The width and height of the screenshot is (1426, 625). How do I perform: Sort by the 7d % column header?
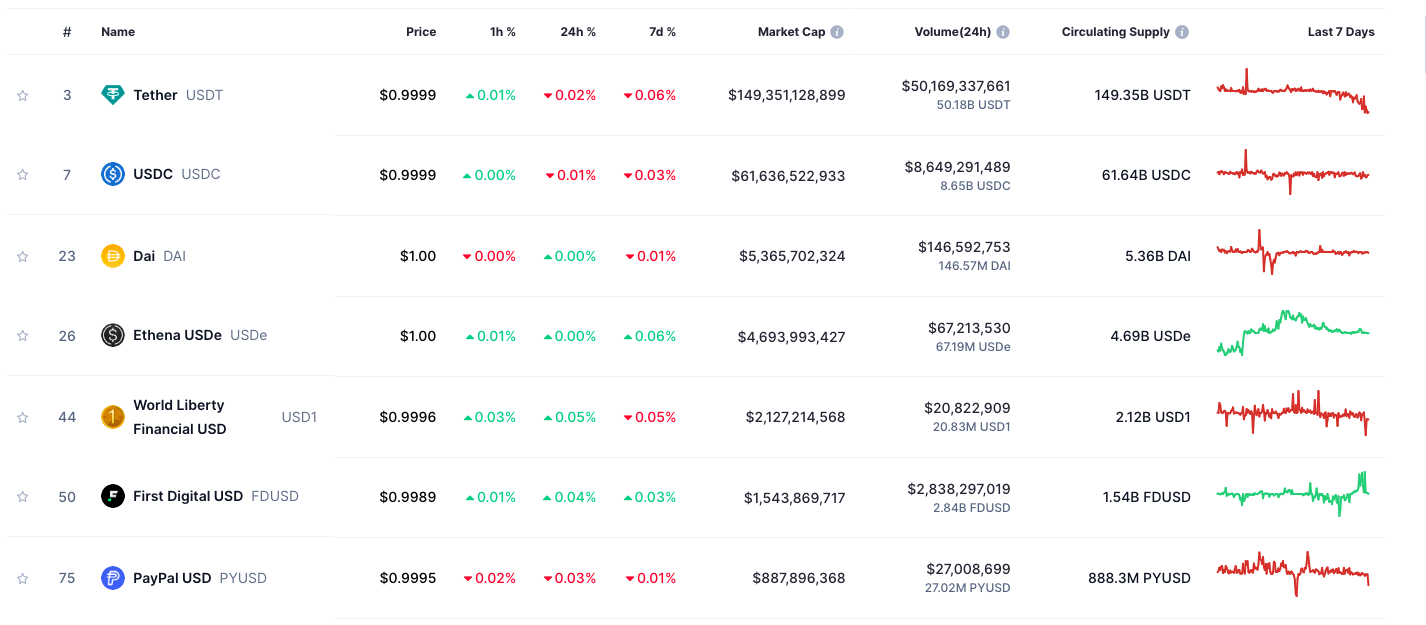click(x=662, y=32)
